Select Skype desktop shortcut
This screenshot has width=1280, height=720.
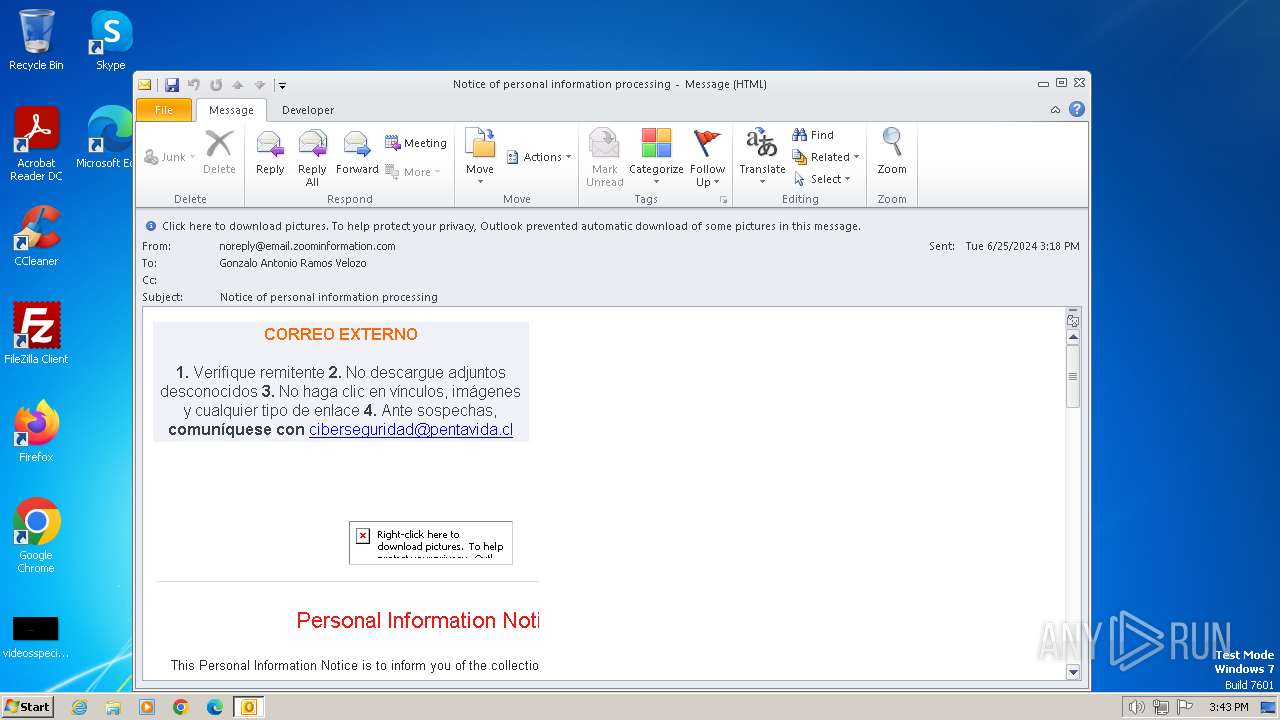pyautogui.click(x=111, y=40)
